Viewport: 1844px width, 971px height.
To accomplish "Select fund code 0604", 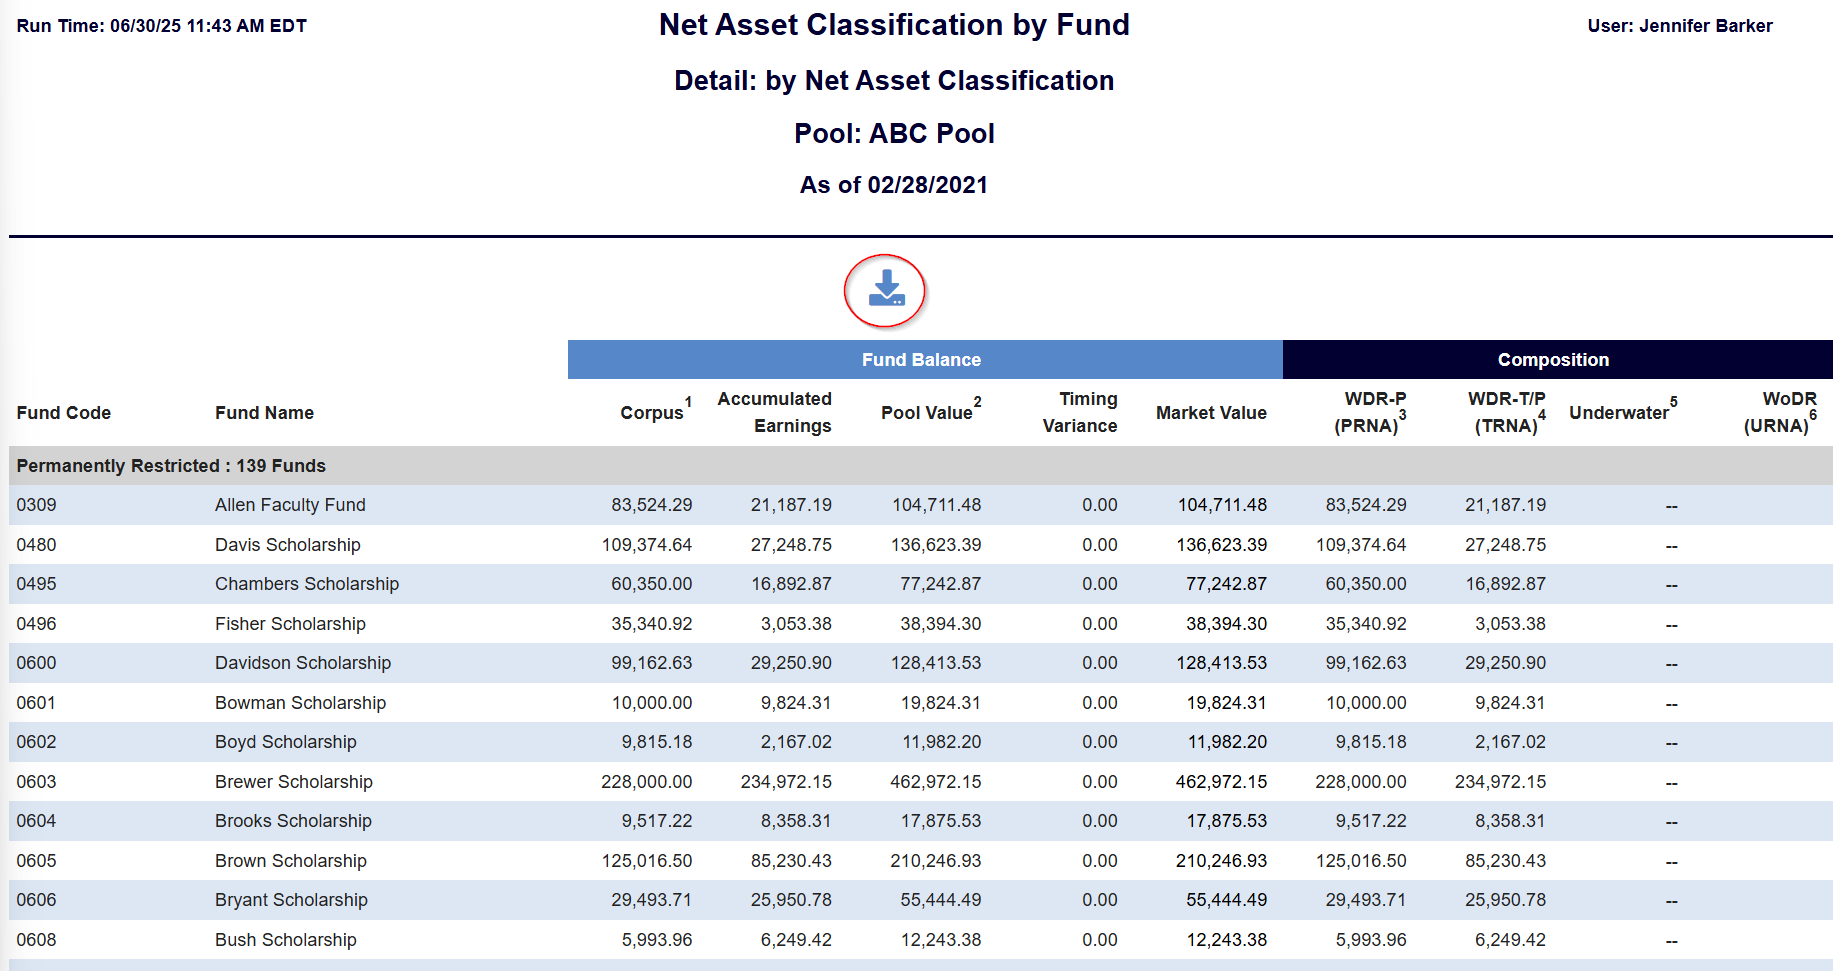I will 36,821.
